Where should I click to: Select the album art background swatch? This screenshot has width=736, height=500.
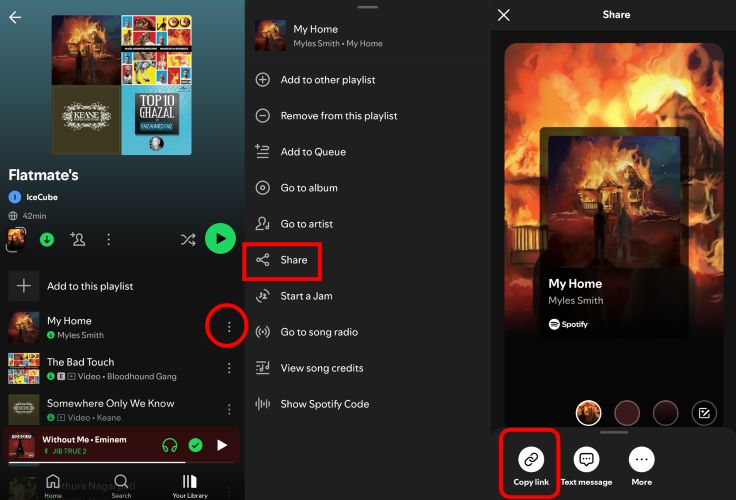(x=588, y=413)
